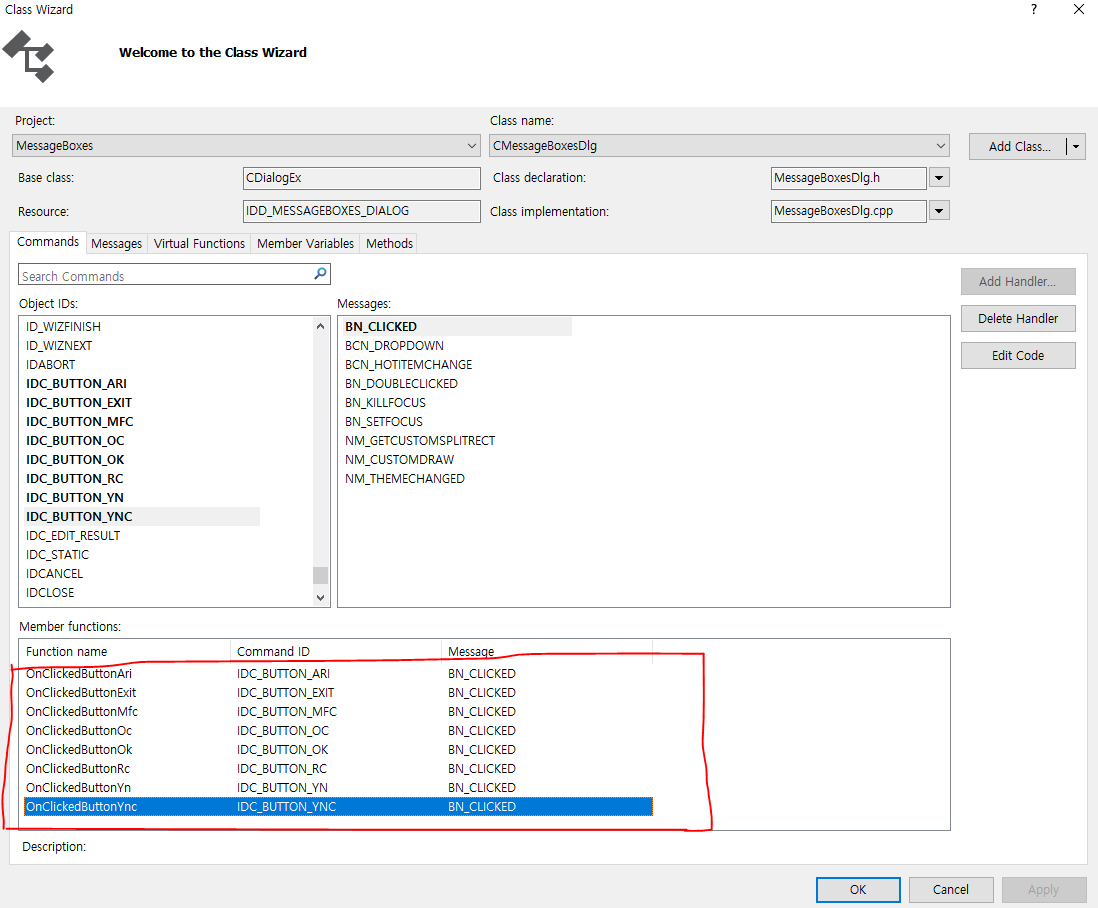The height and width of the screenshot is (908, 1098).
Task: Select IDC_STATIC in Object IDs
Action: click(57, 554)
